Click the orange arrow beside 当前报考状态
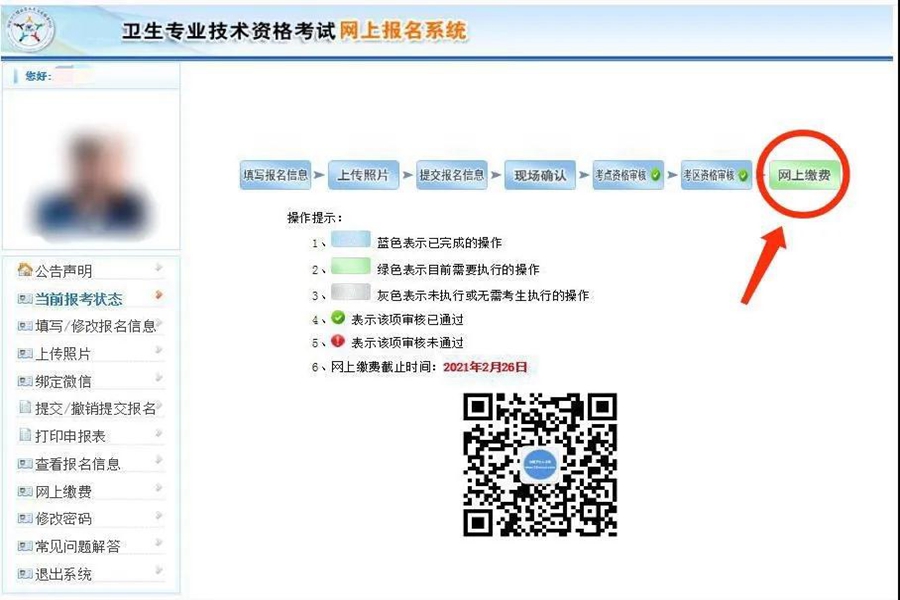This screenshot has width=900, height=600. click(159, 296)
